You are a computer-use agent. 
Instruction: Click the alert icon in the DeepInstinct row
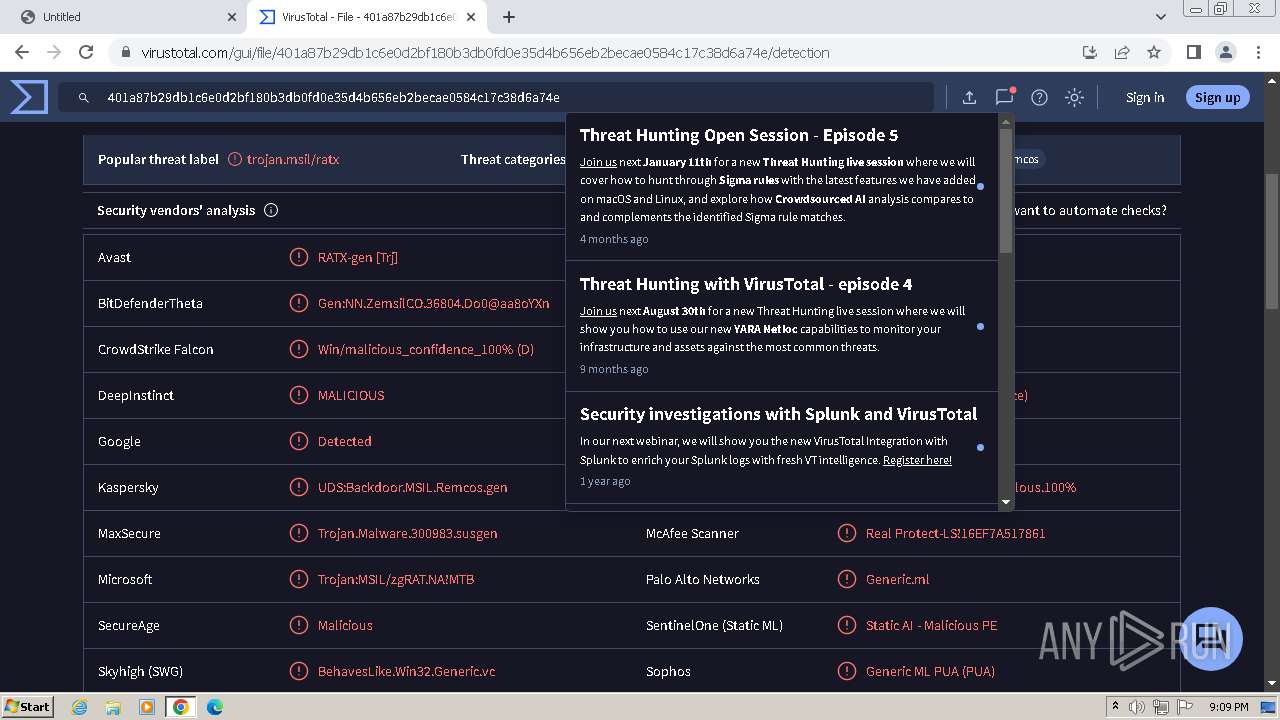coord(298,395)
